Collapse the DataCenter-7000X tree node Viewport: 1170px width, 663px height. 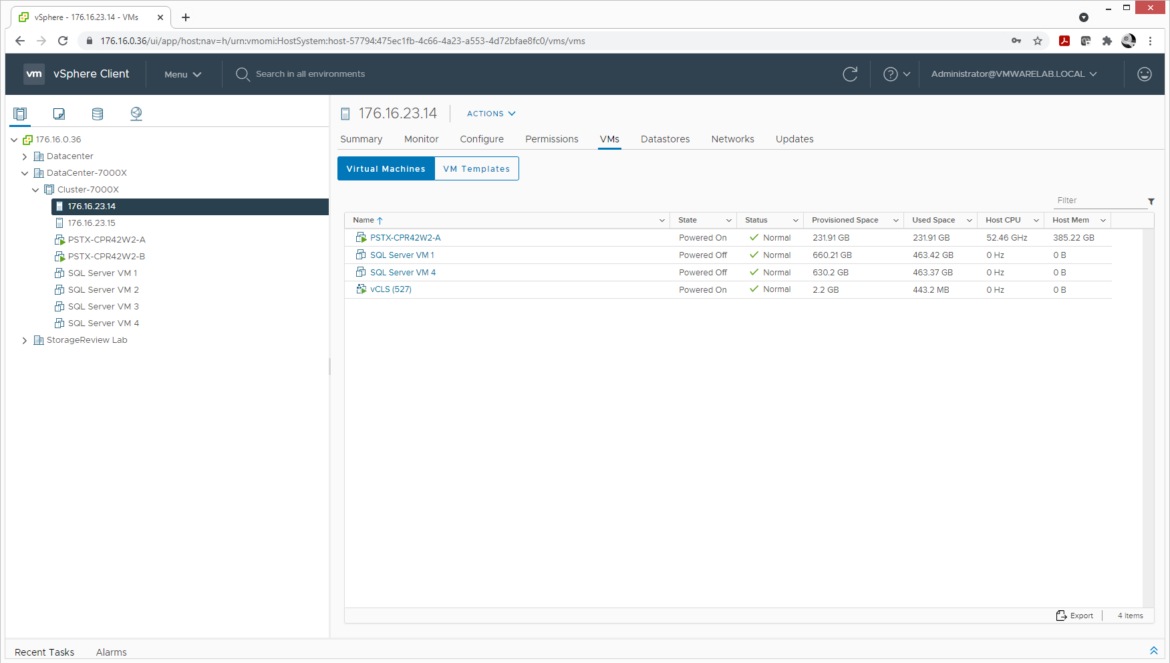point(25,173)
